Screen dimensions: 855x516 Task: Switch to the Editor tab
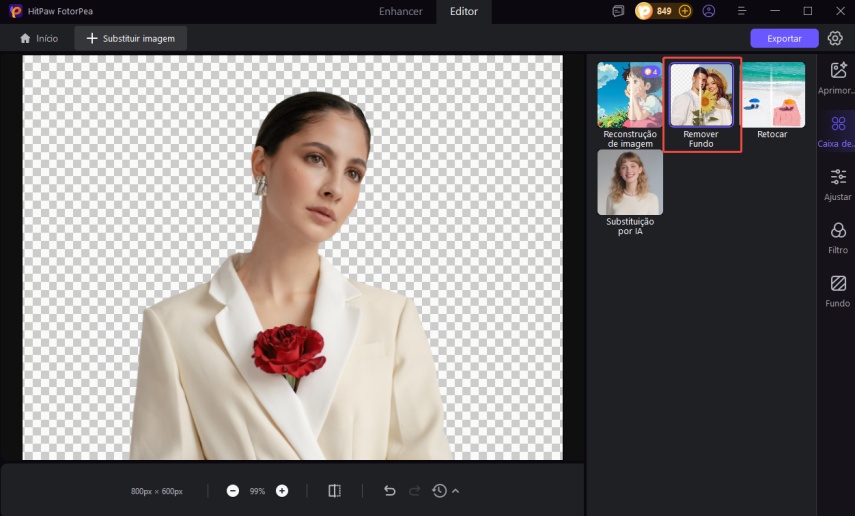click(x=464, y=11)
